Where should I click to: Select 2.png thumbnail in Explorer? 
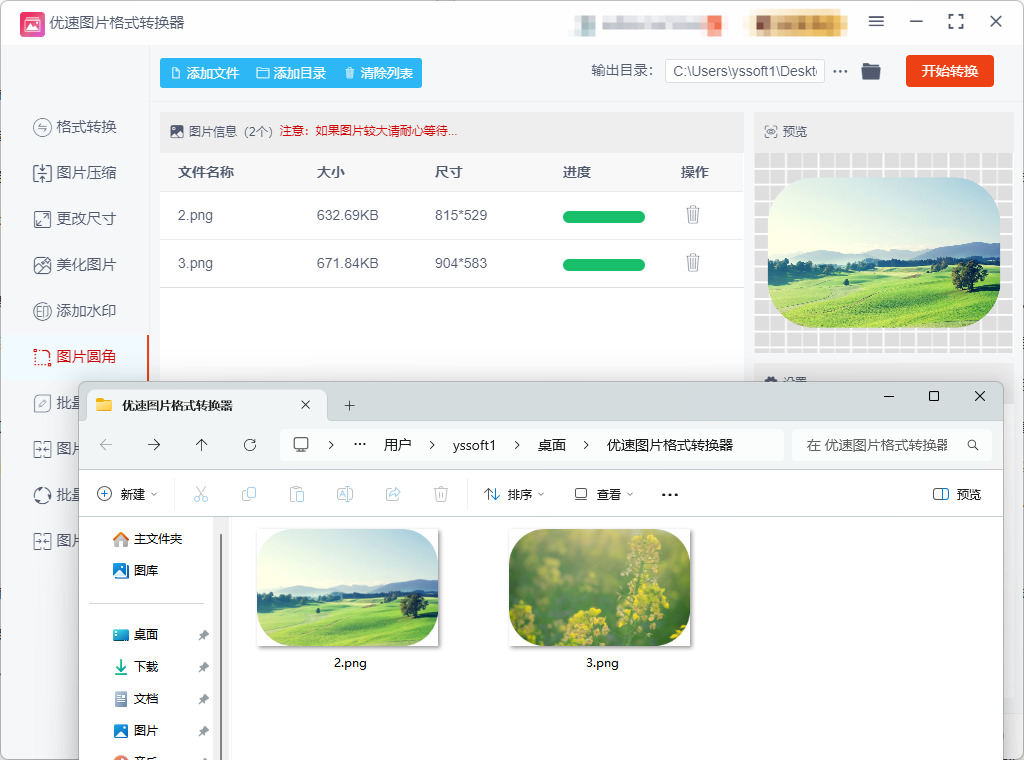tap(347, 588)
